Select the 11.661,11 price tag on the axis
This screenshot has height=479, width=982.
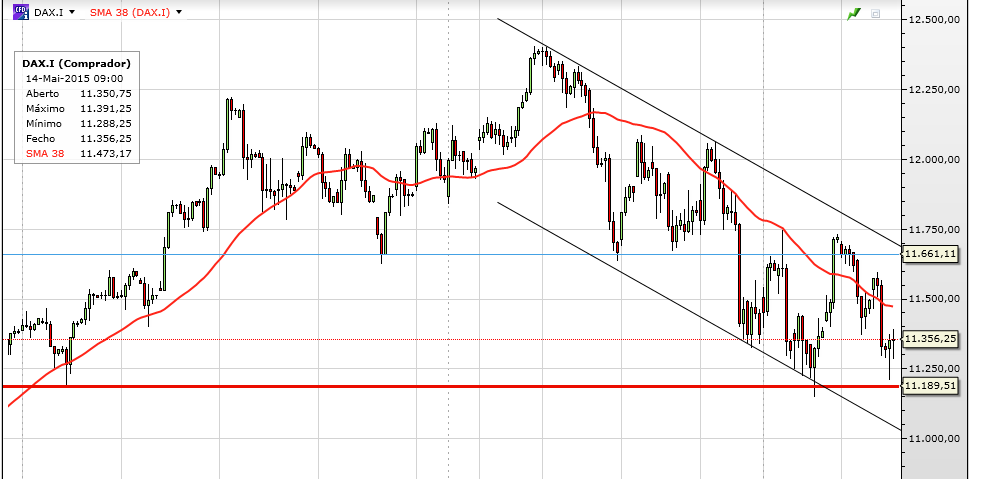(930, 254)
